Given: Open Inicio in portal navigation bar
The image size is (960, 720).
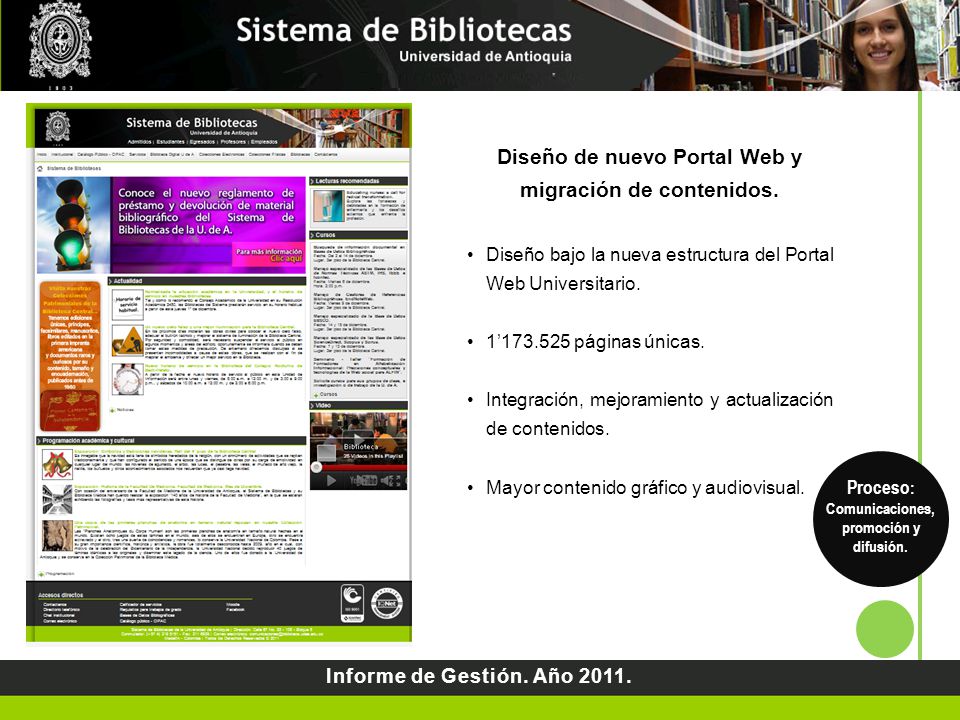Looking at the screenshot, I should pos(42,154).
